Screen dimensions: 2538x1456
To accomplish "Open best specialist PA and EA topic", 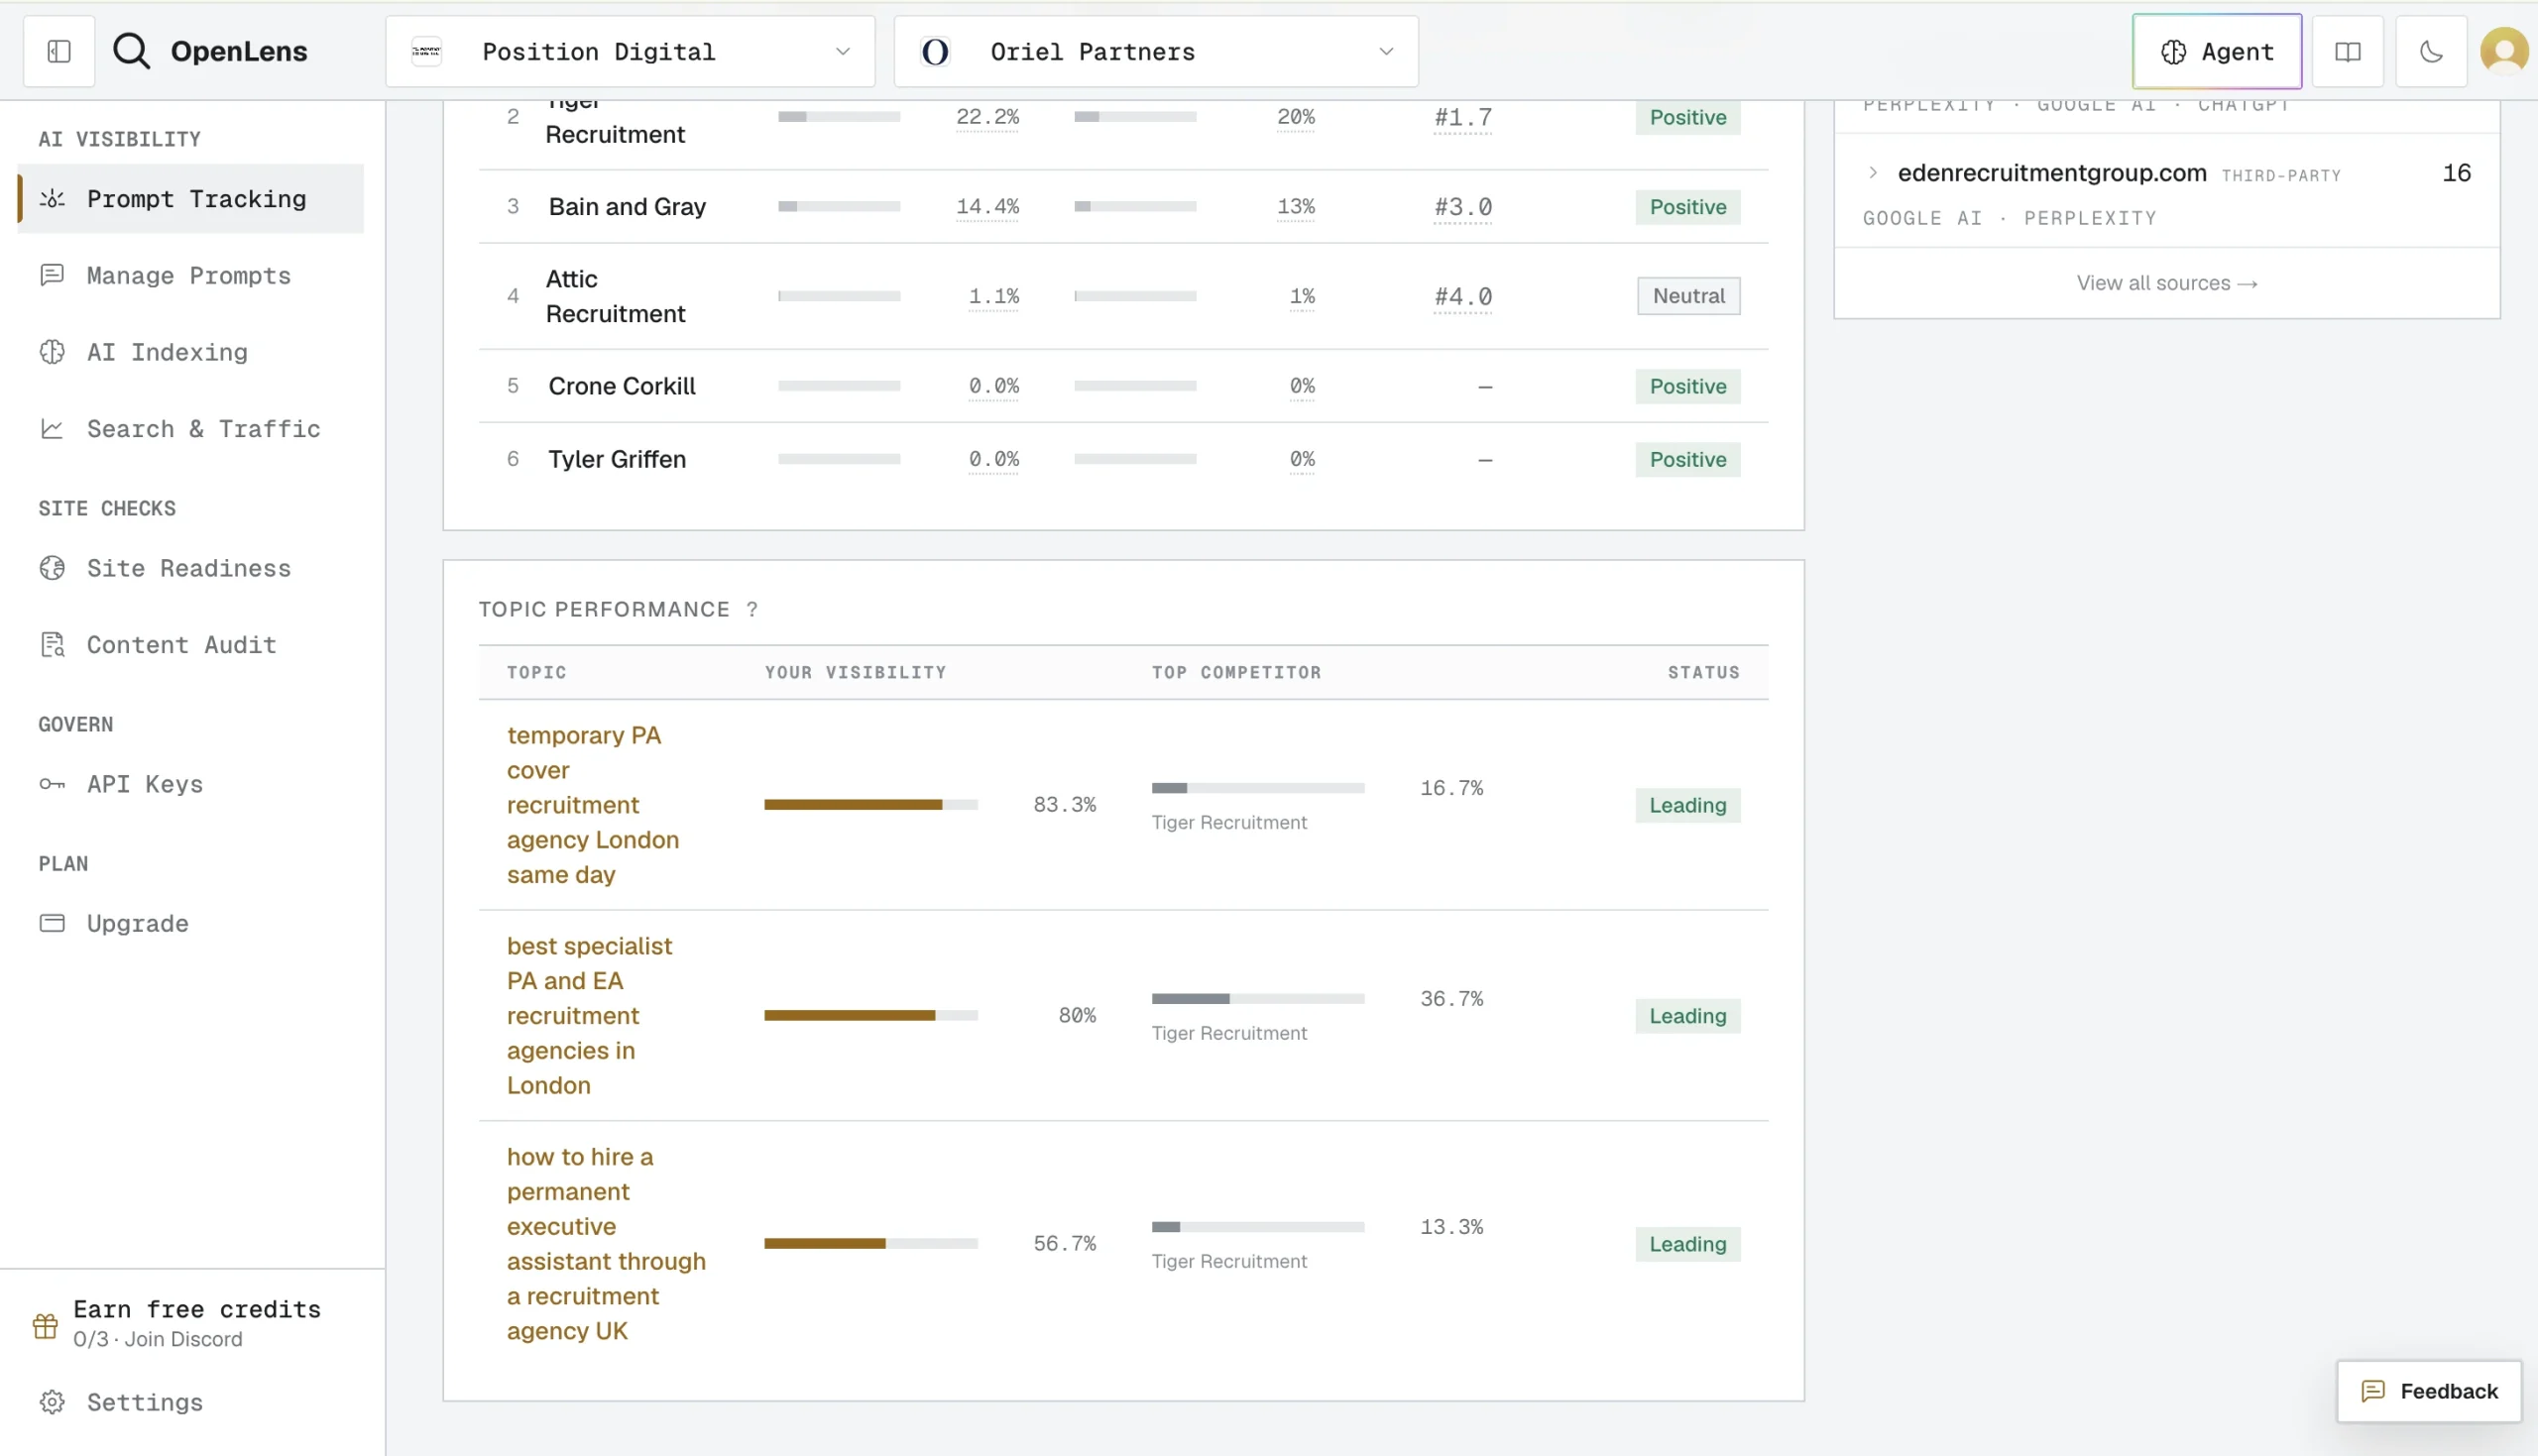I will click(590, 1015).
